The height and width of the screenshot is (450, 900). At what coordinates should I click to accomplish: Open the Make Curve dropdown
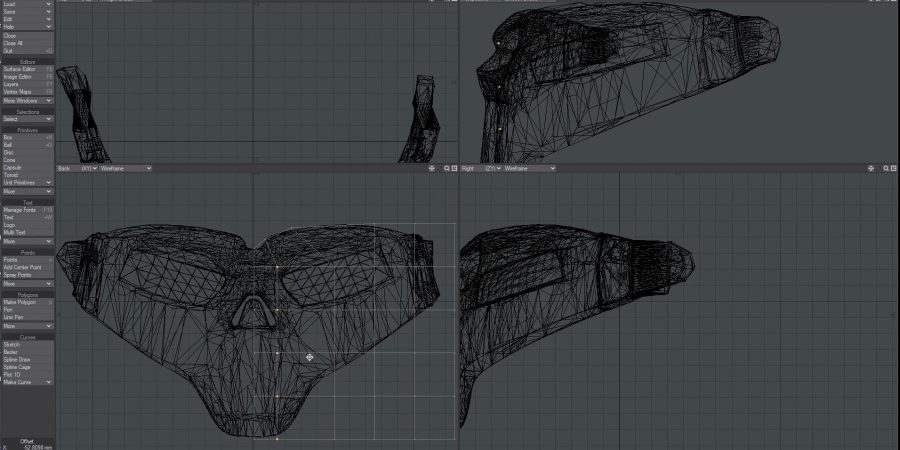(27, 382)
